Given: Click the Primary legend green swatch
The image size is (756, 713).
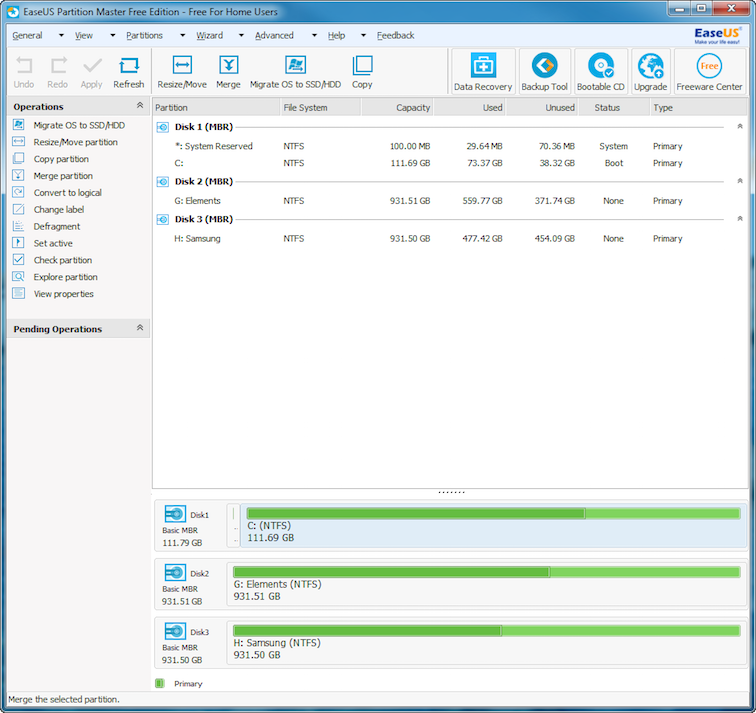Looking at the screenshot, I should (x=160, y=683).
